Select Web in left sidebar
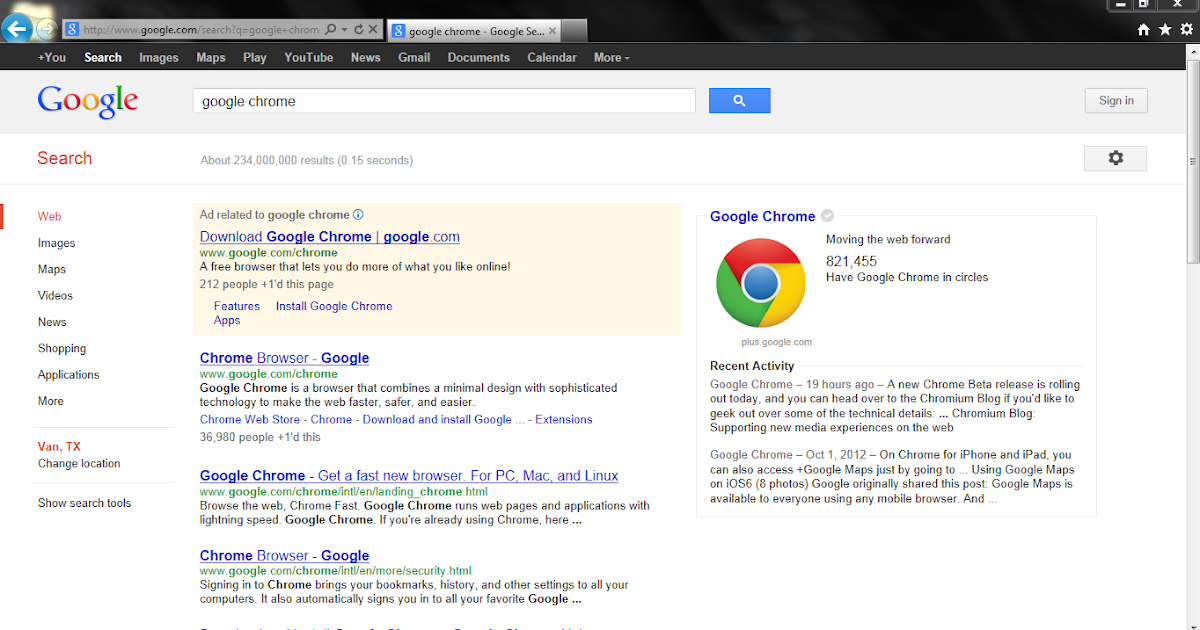The width and height of the screenshot is (1200, 630). pos(50,216)
